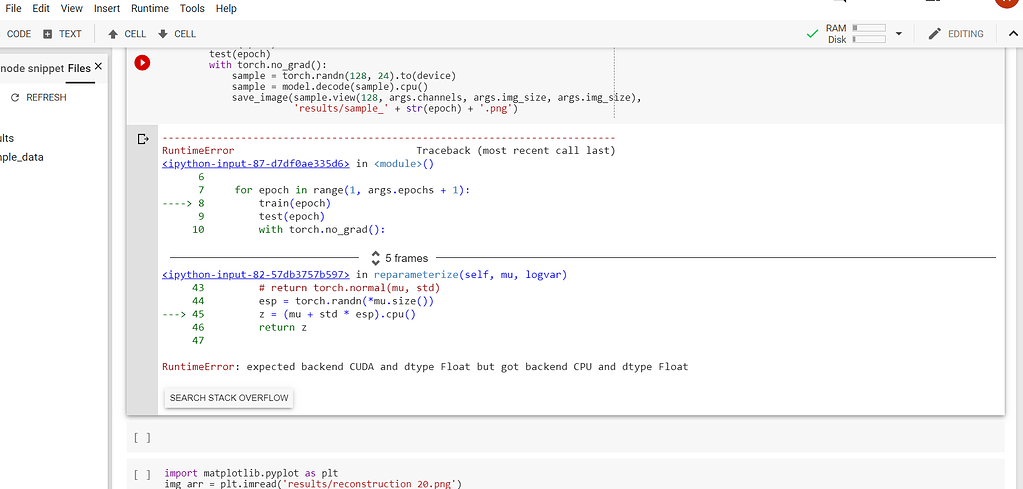Image resolution: width=1023 pixels, height=489 pixels.
Task: Open the RAM/Disk runtime dropdown arrow
Action: (x=899, y=34)
